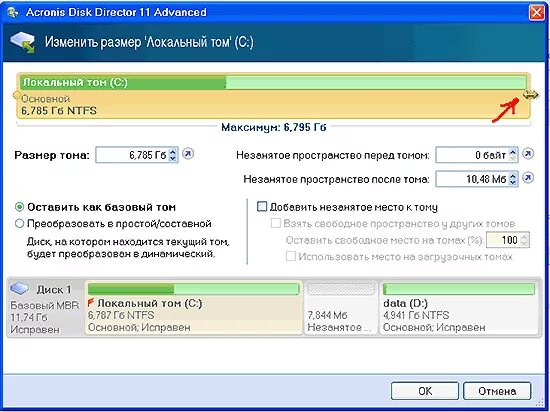Click up arrow of the 100 percent stepper

click(x=524, y=237)
